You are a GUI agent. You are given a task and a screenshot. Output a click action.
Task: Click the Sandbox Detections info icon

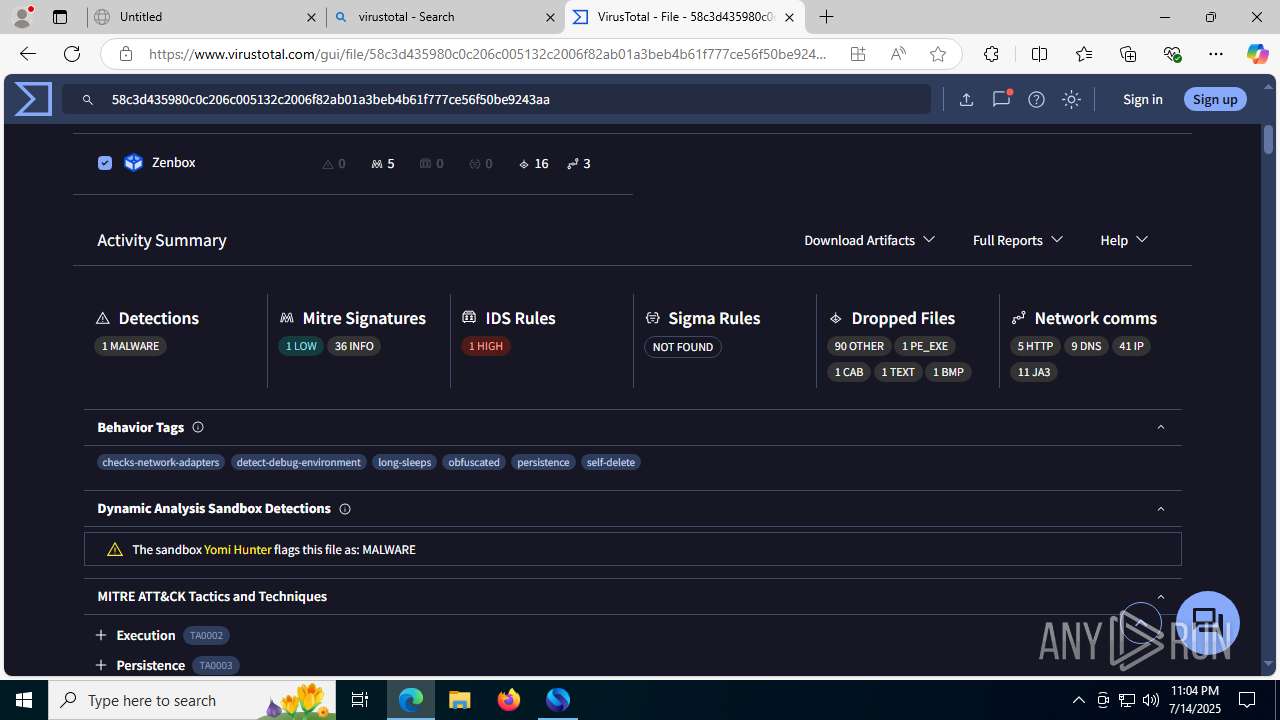[x=345, y=509]
